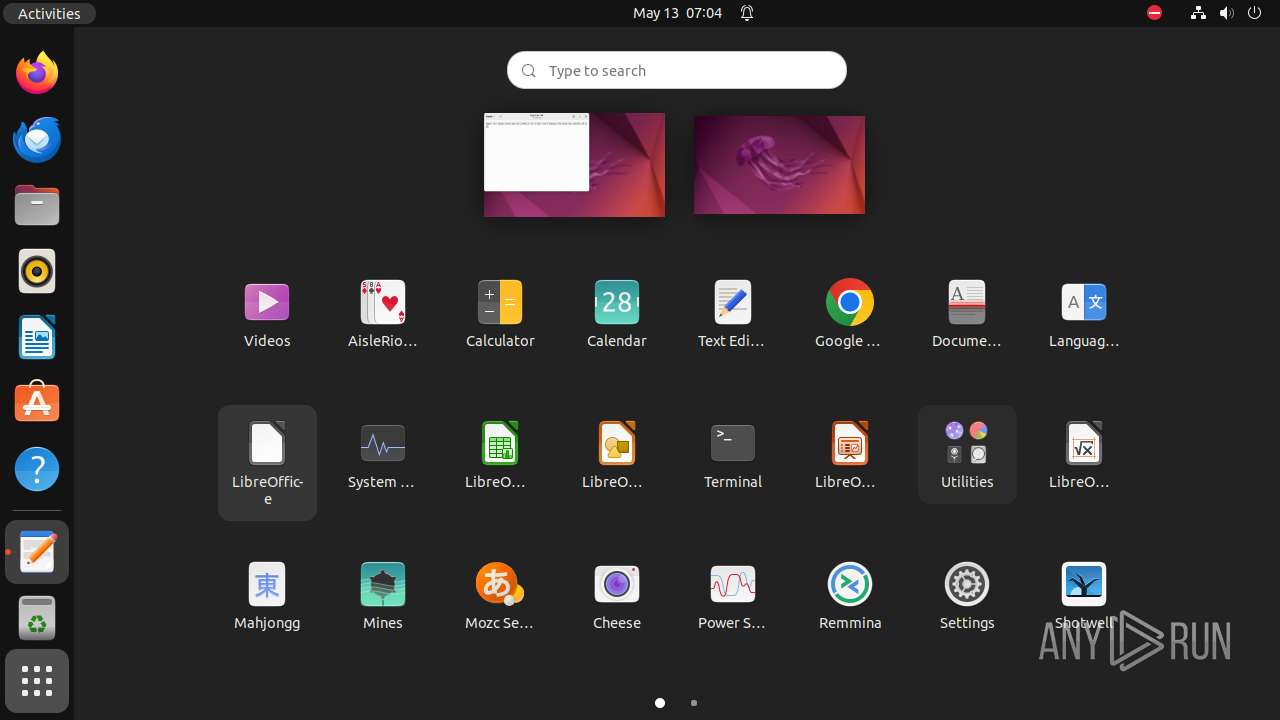This screenshot has height=720, width=1280.
Task: Click the red indicator icon in top bar
Action: pyautogui.click(x=1154, y=13)
